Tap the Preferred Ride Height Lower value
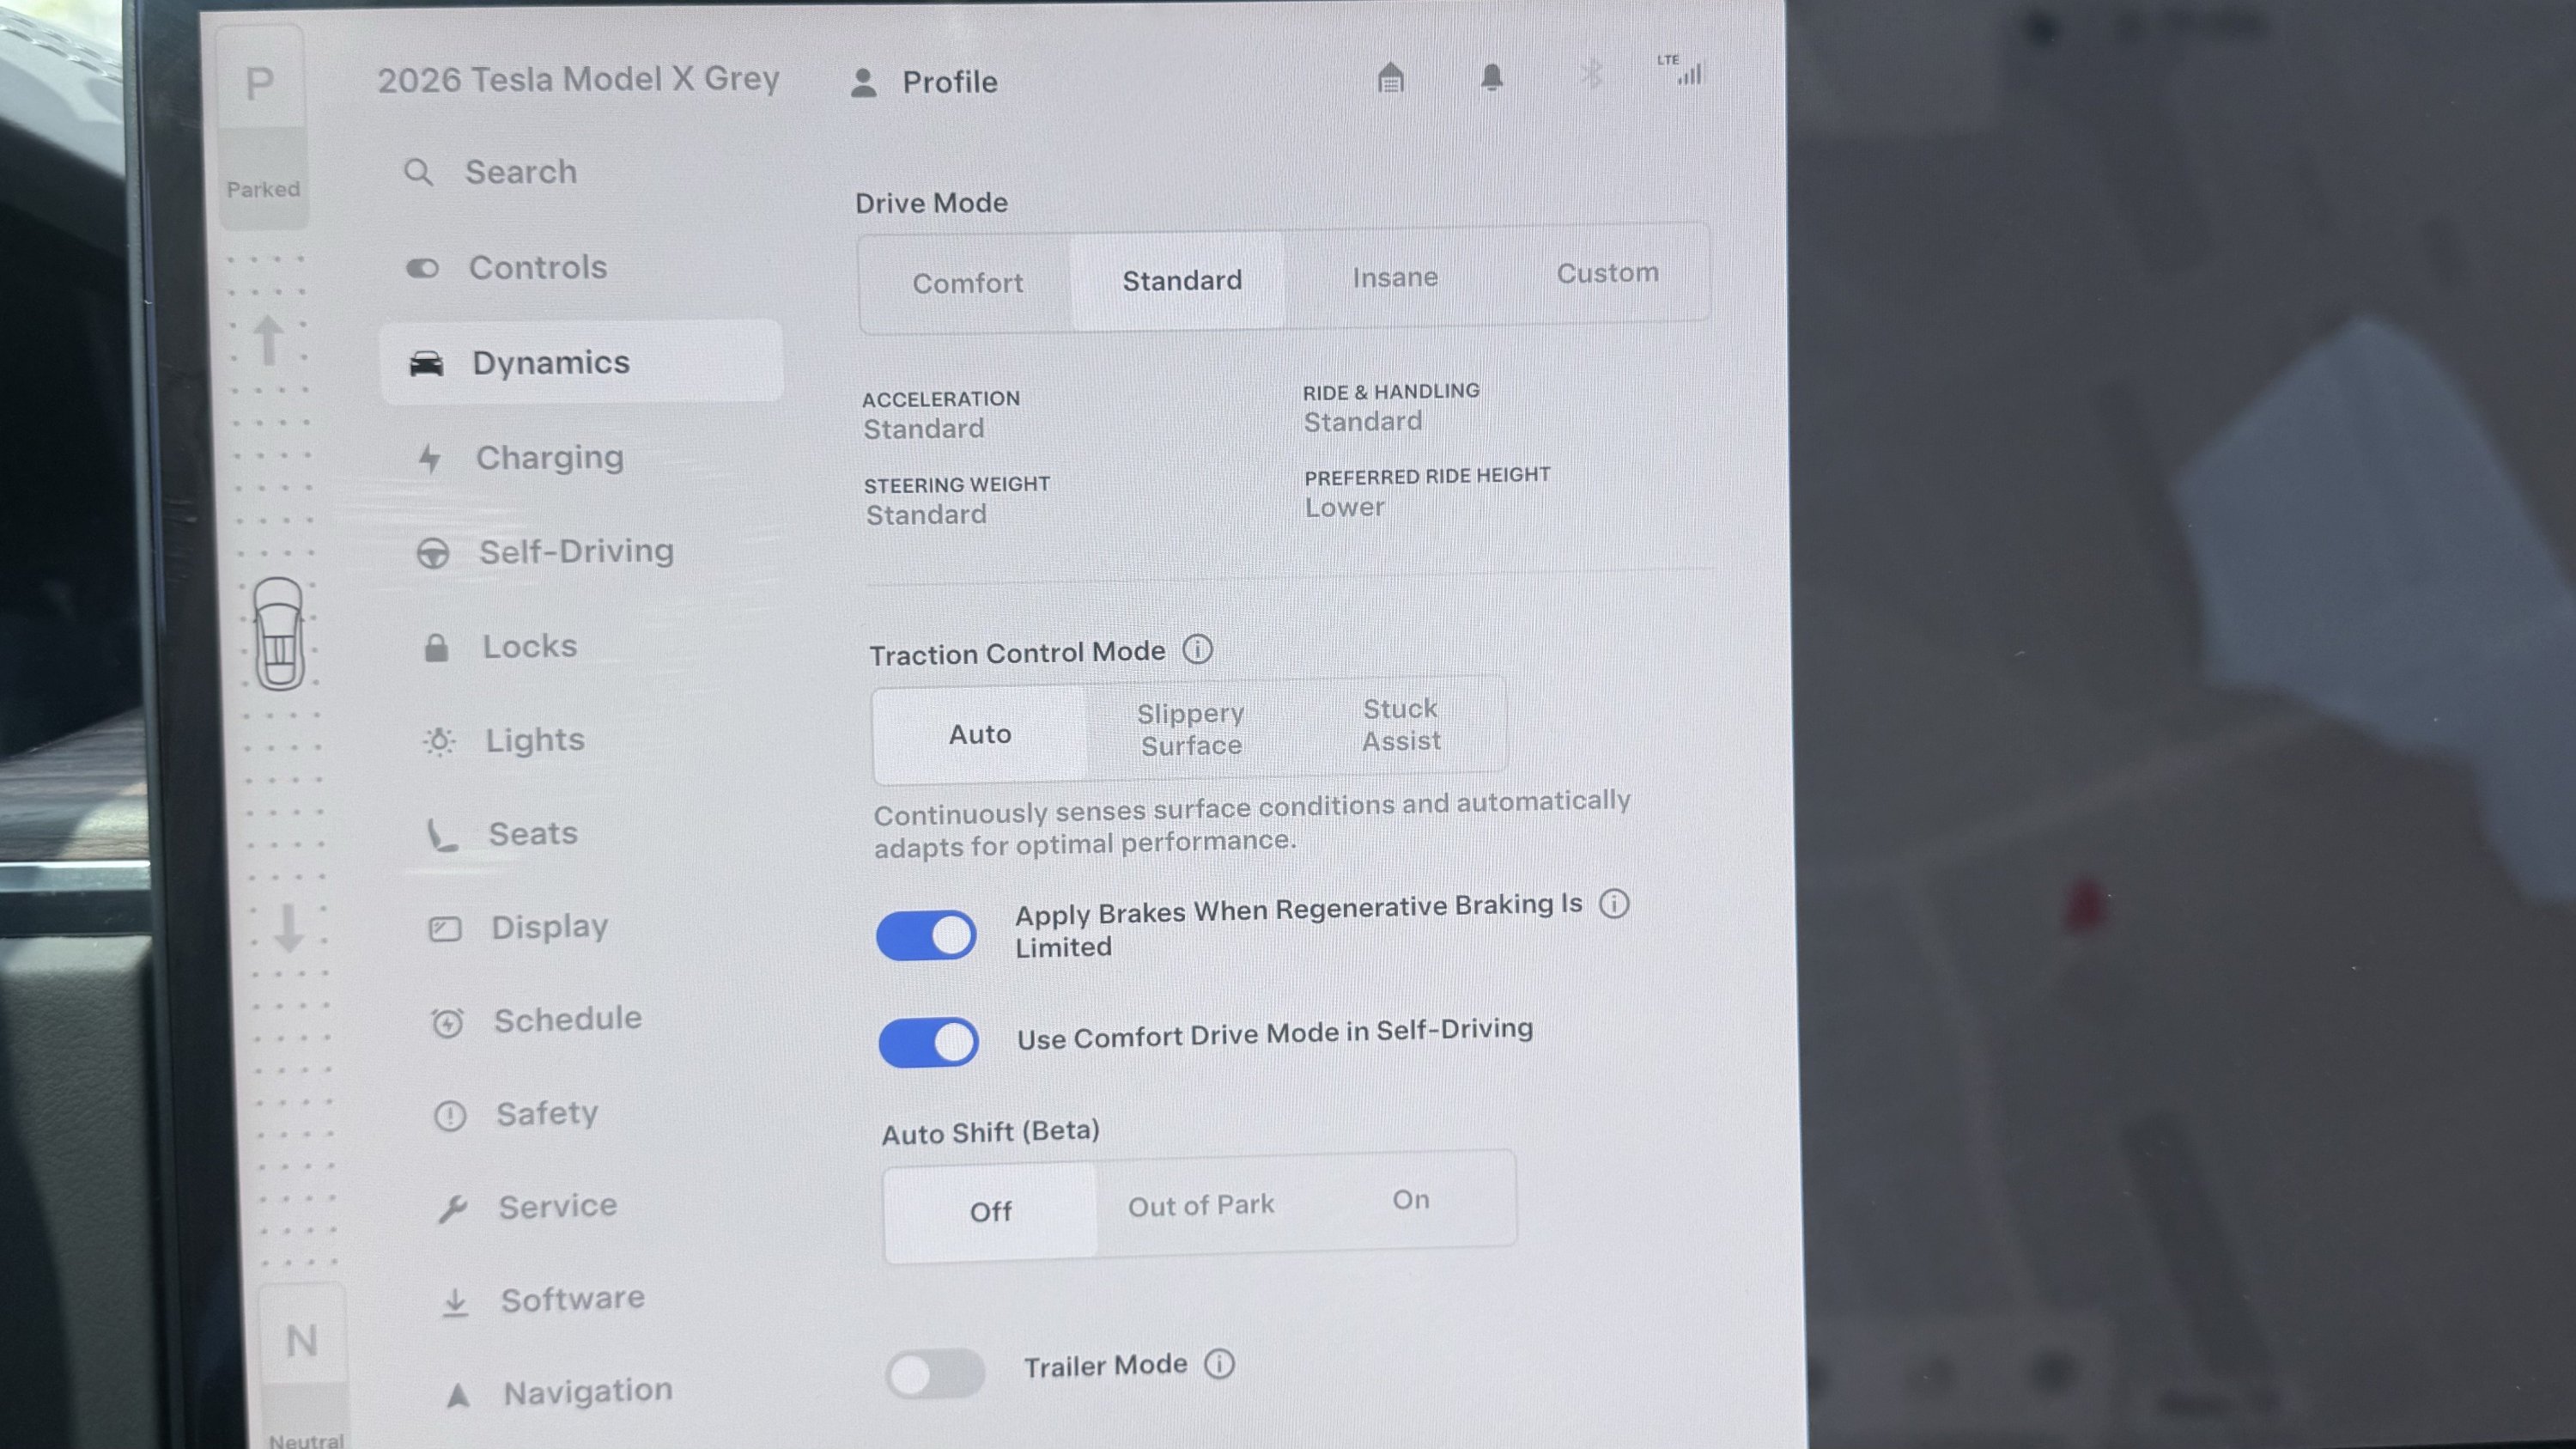Viewport: 2576px width, 1449px height. [1345, 508]
